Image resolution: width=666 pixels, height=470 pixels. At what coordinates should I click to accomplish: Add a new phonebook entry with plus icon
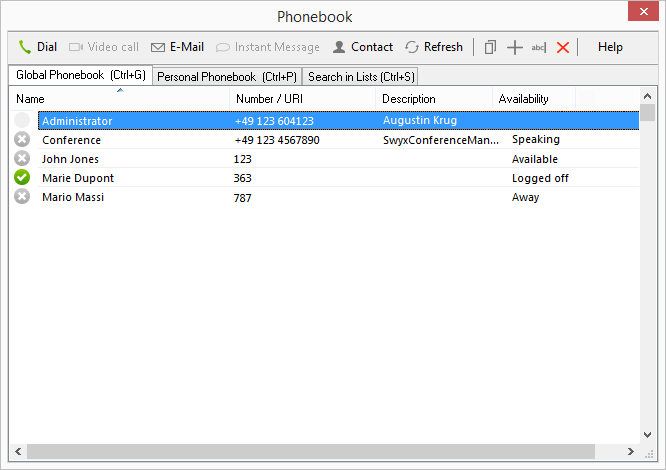point(515,47)
